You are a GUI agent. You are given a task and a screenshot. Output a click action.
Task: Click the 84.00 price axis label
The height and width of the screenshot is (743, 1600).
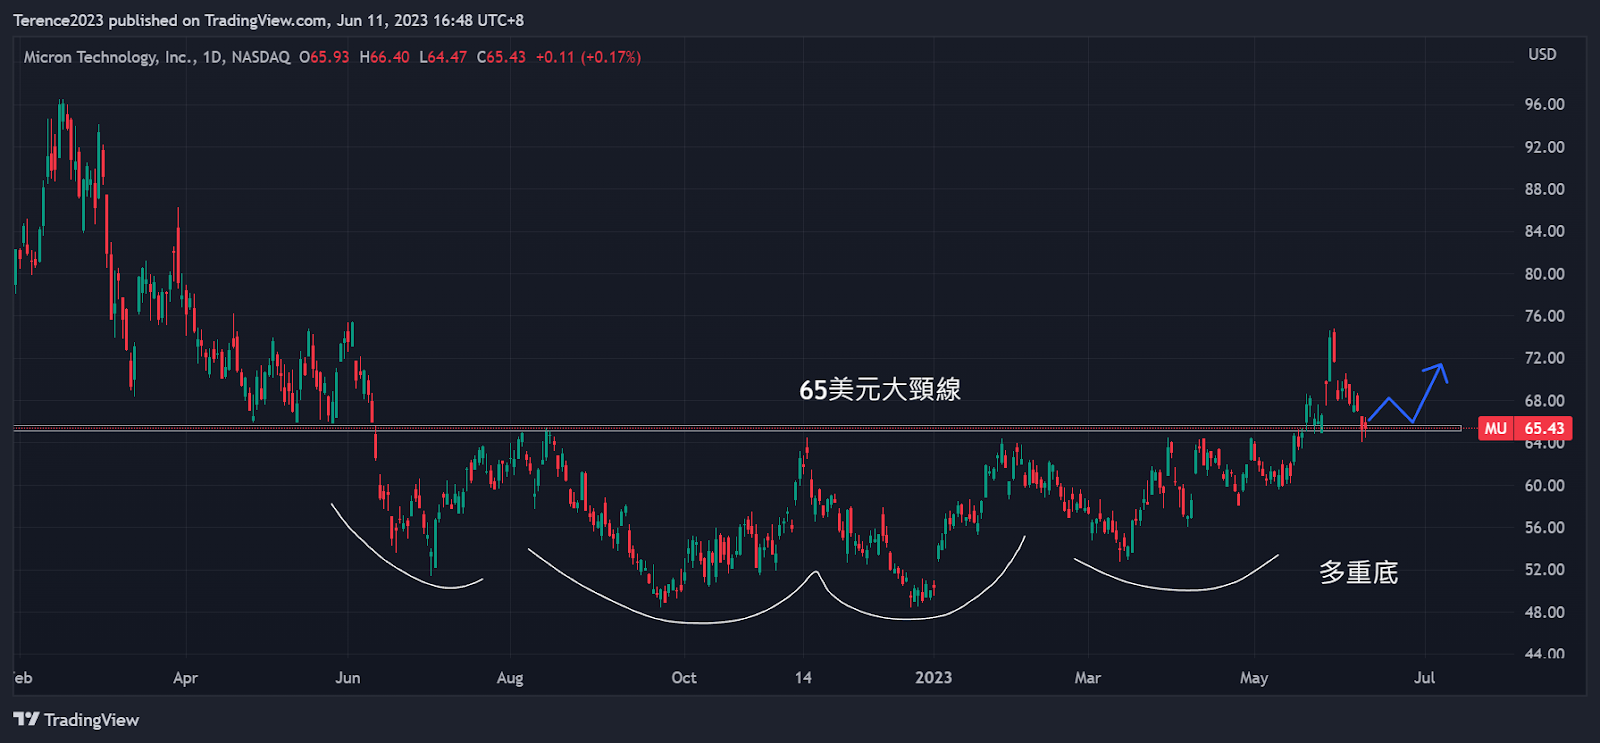(1544, 231)
